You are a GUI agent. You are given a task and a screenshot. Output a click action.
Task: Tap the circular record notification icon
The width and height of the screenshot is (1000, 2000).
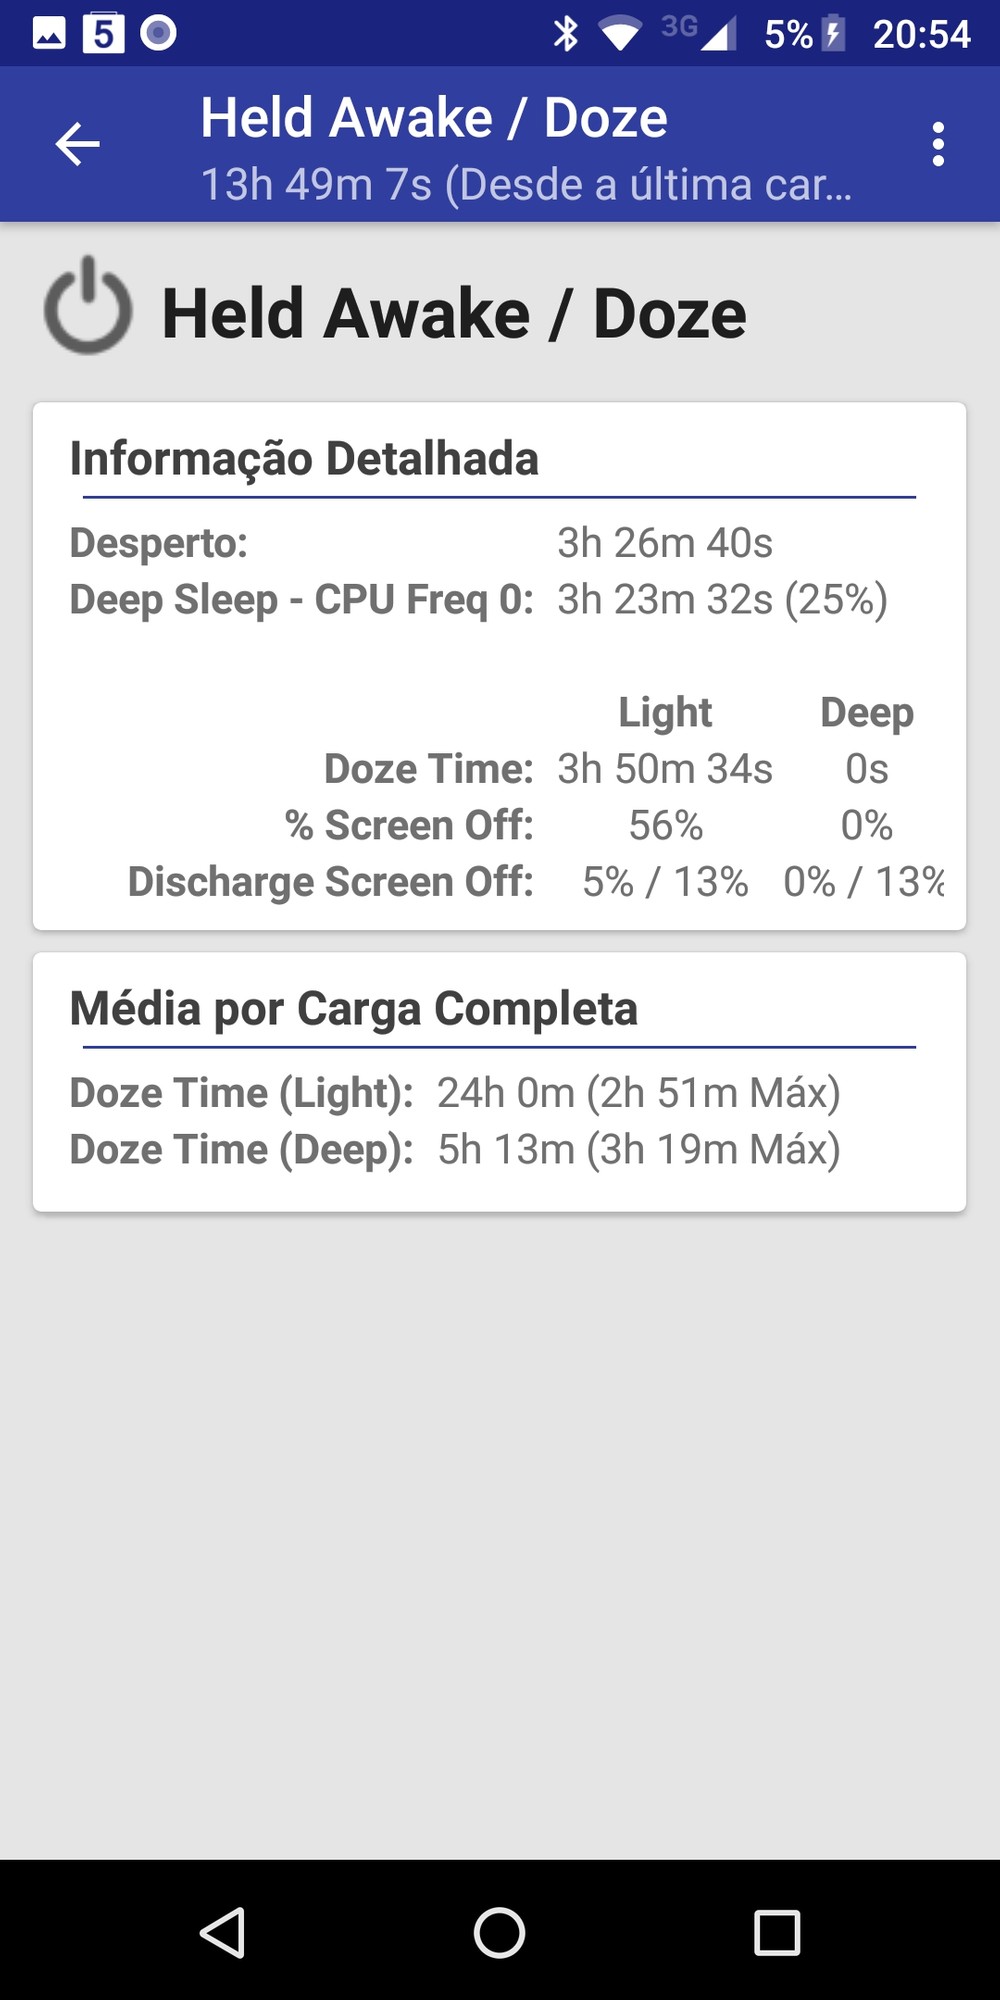coord(158,34)
